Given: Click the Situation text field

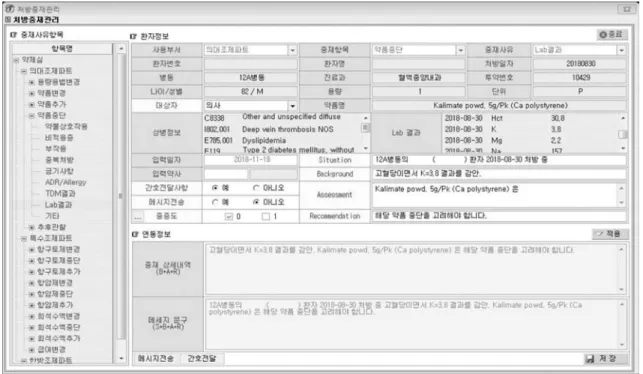Looking at the screenshot, I should pos(499,160).
